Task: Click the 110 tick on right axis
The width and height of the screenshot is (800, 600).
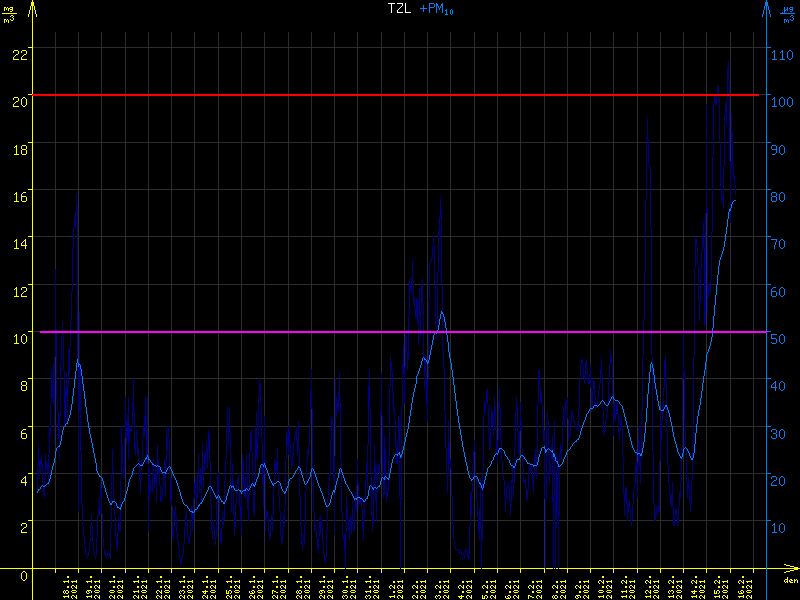Action: point(783,54)
